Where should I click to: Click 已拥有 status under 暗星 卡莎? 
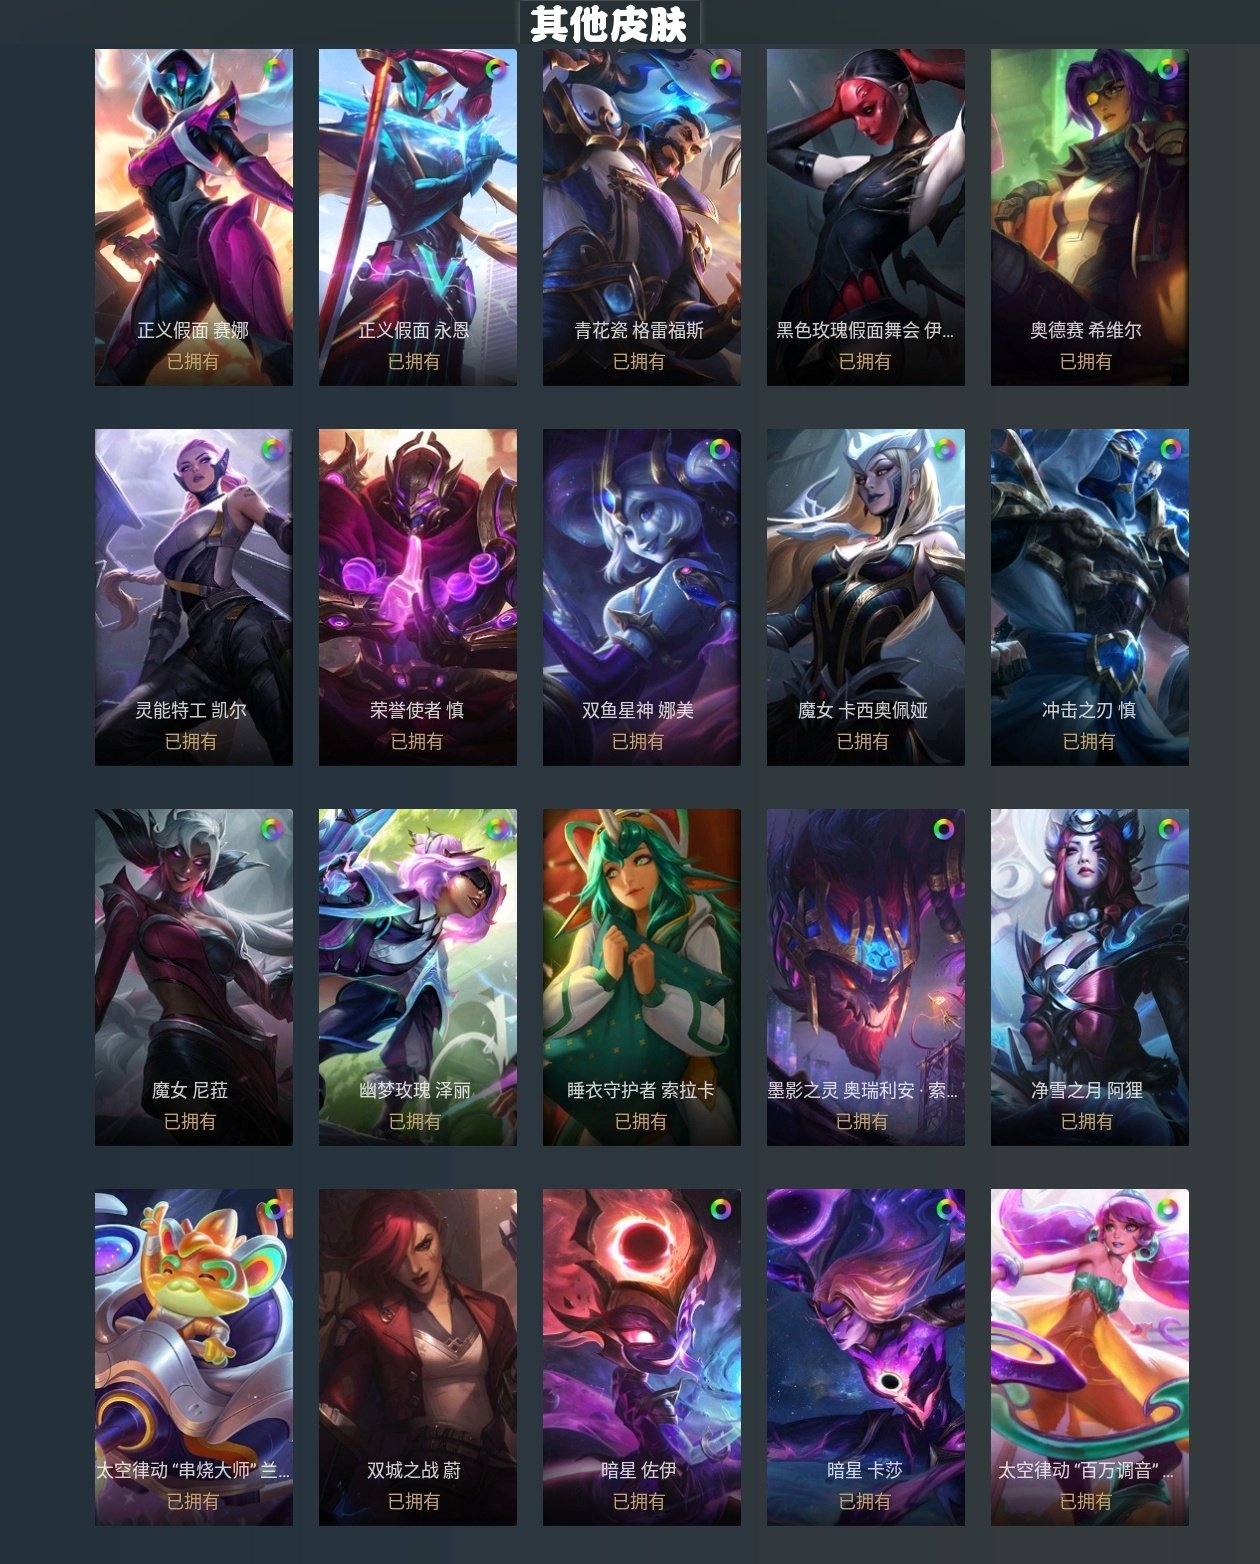(x=864, y=1501)
